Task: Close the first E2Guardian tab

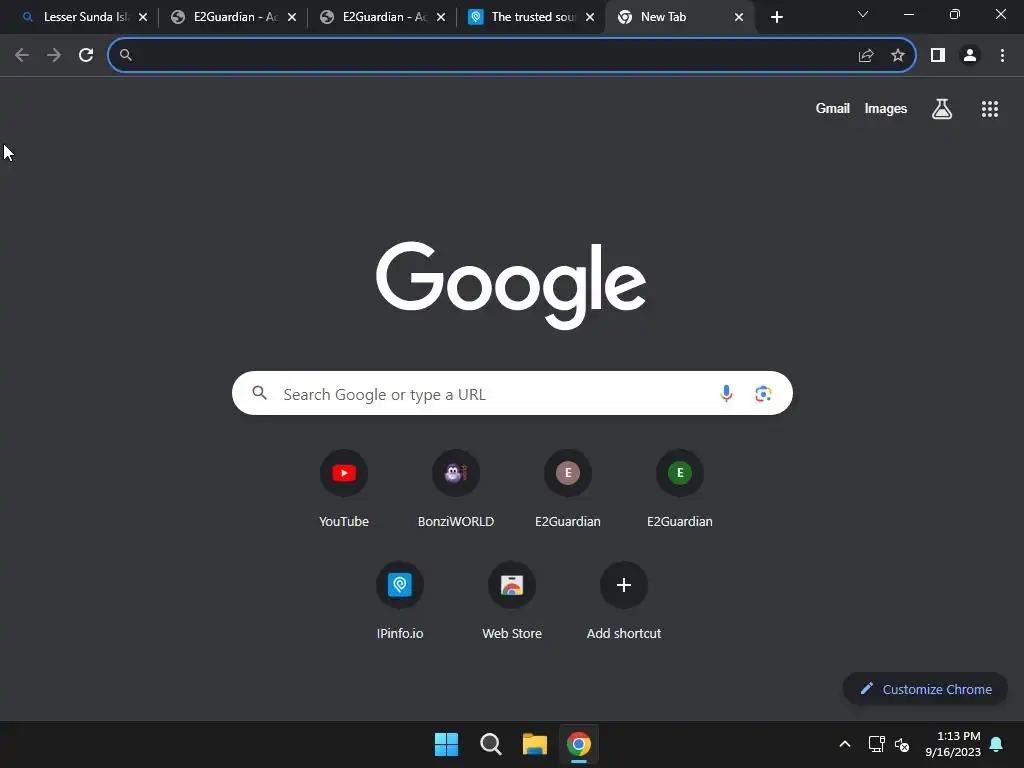Action: 292,17
